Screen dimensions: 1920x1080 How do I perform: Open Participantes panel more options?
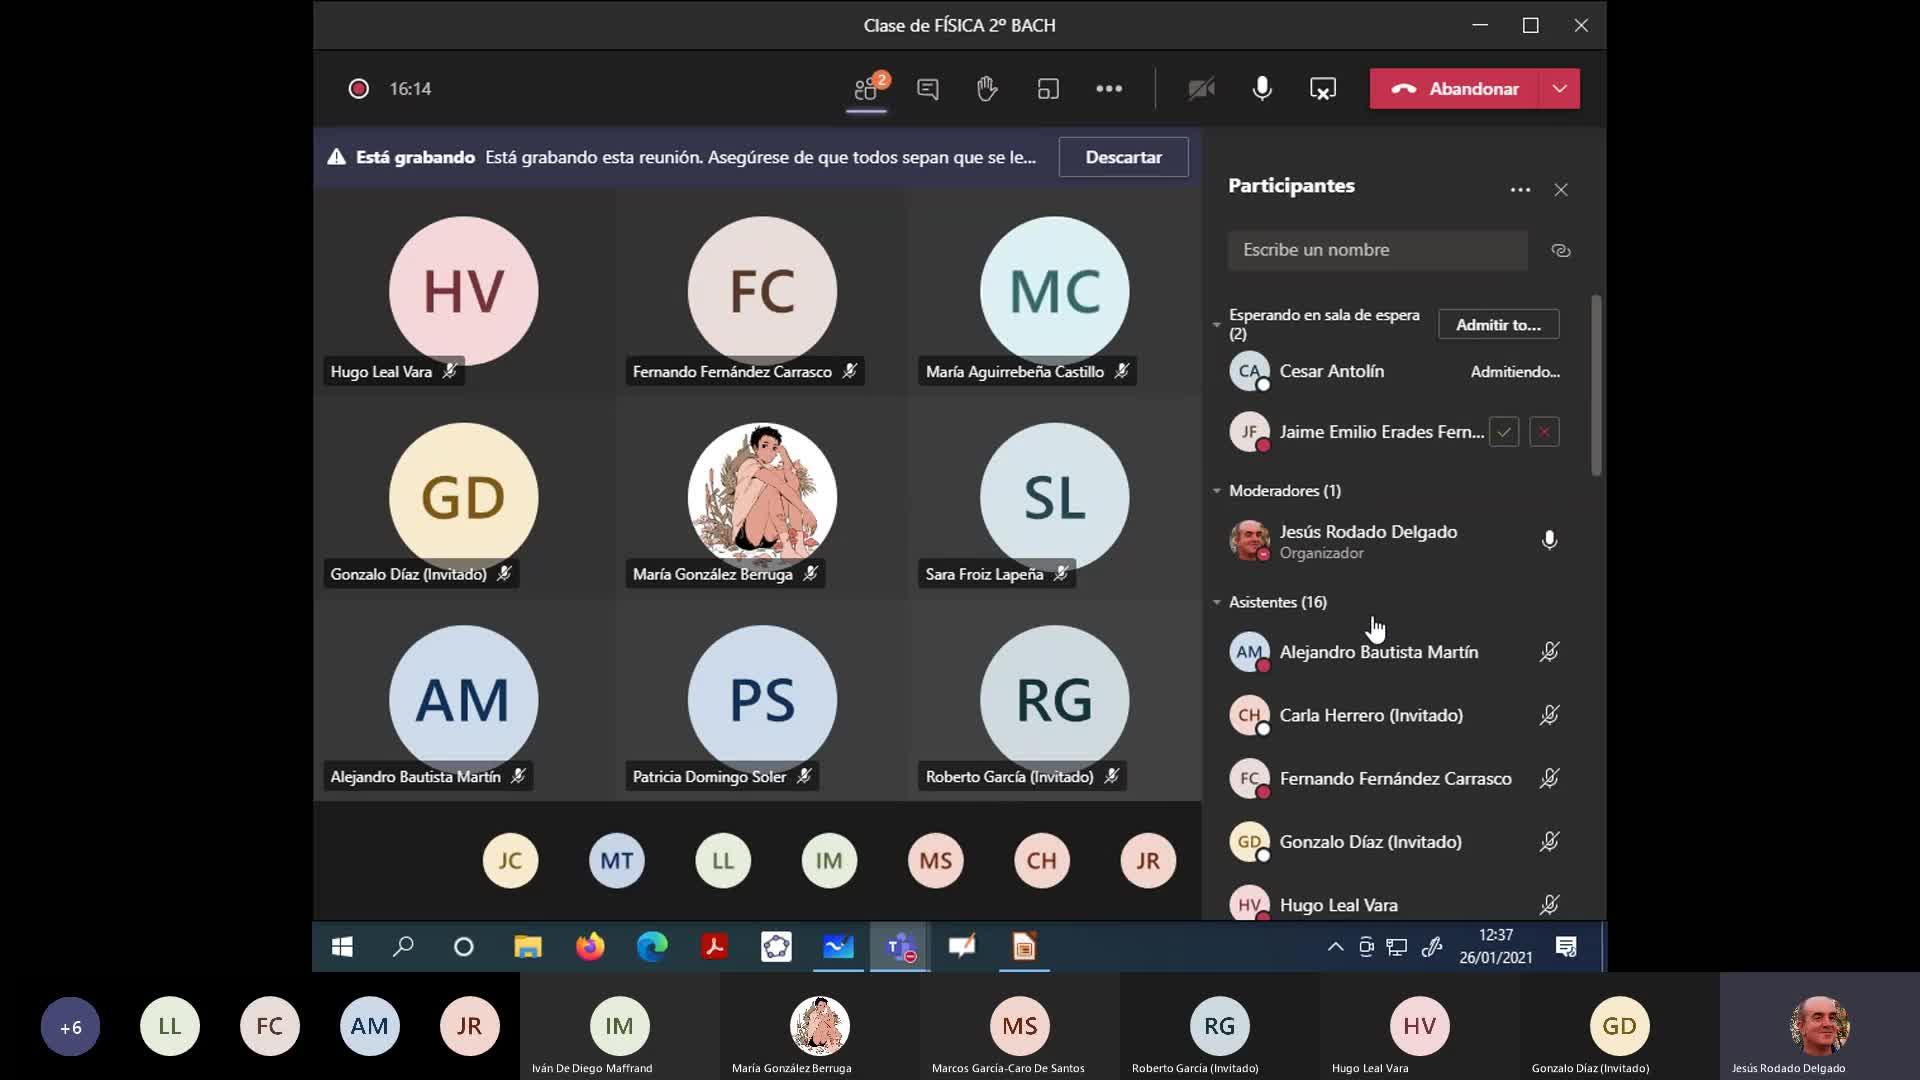pyautogui.click(x=1520, y=190)
